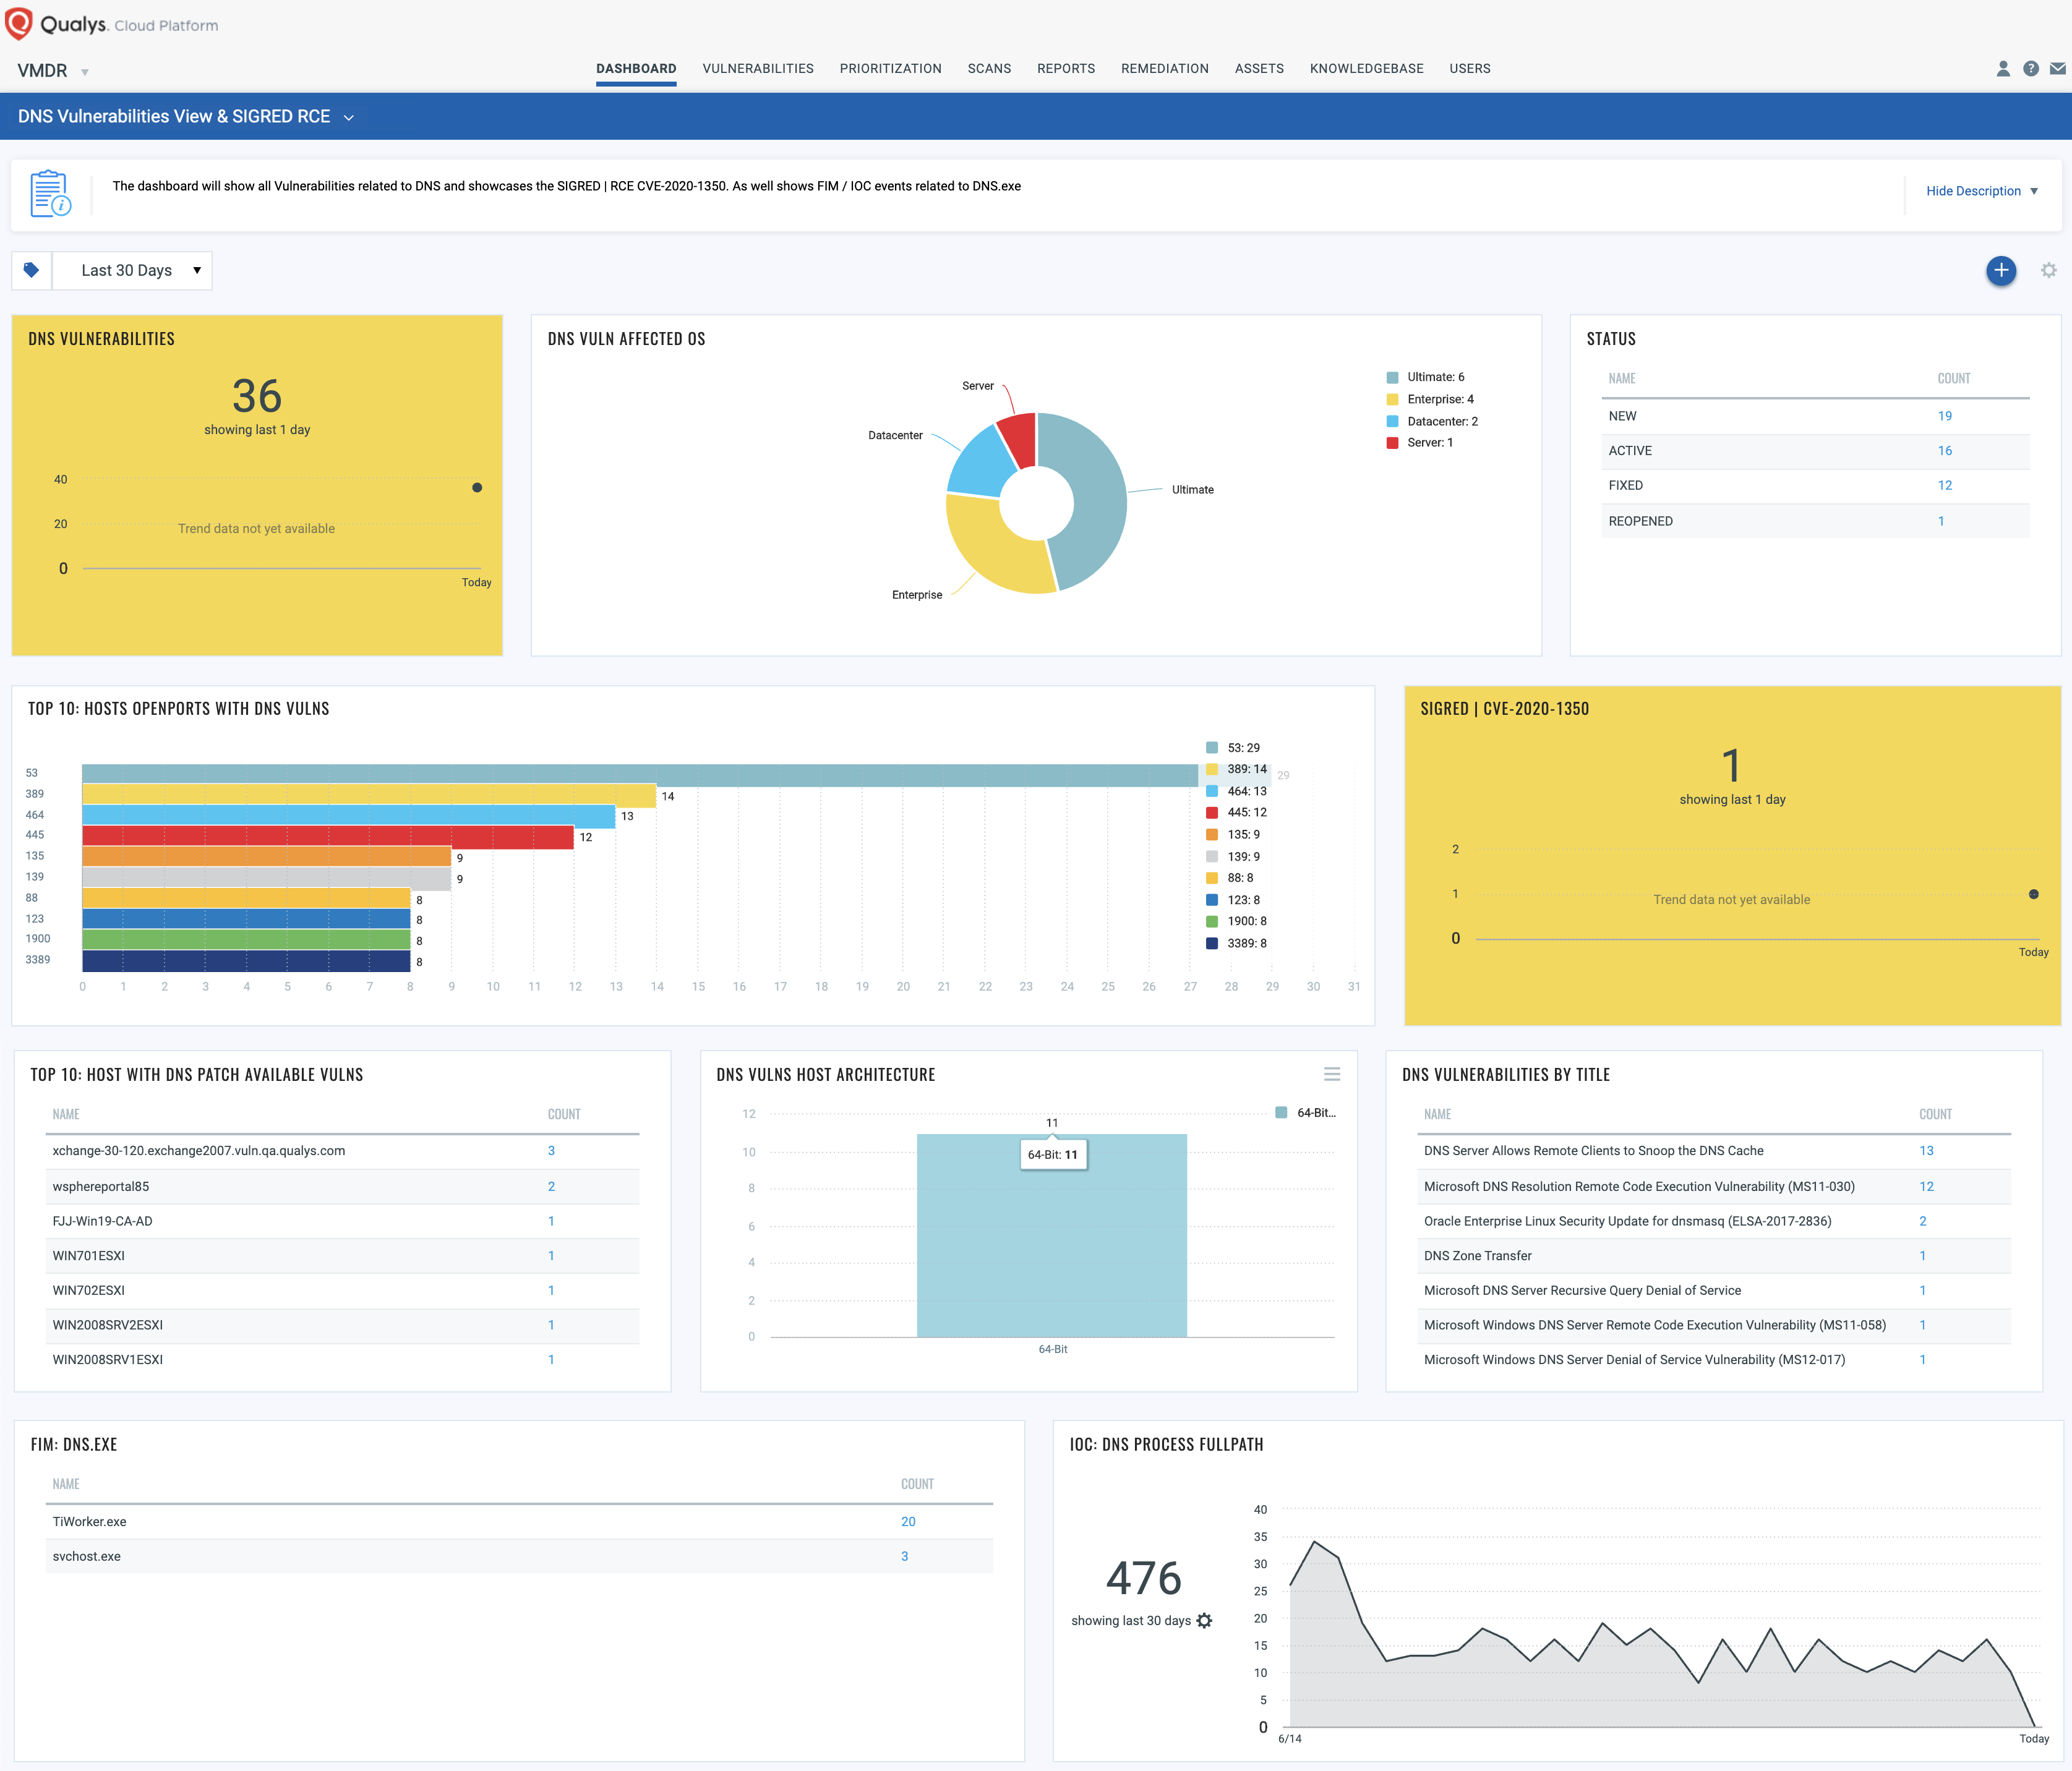Screen dimensions: 2072x1771
Task: Open the DNS Vulns Host Architecture widget menu
Action: point(1332,1074)
